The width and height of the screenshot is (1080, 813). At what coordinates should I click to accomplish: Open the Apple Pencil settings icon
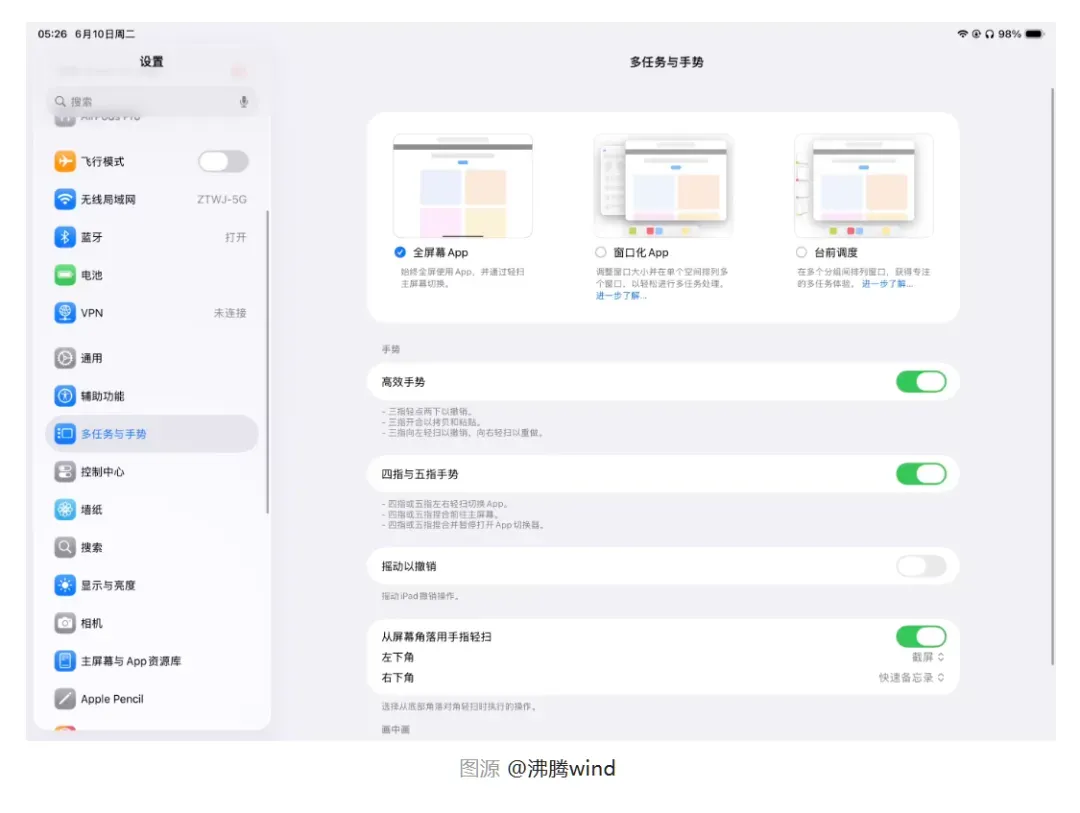click(x=65, y=699)
